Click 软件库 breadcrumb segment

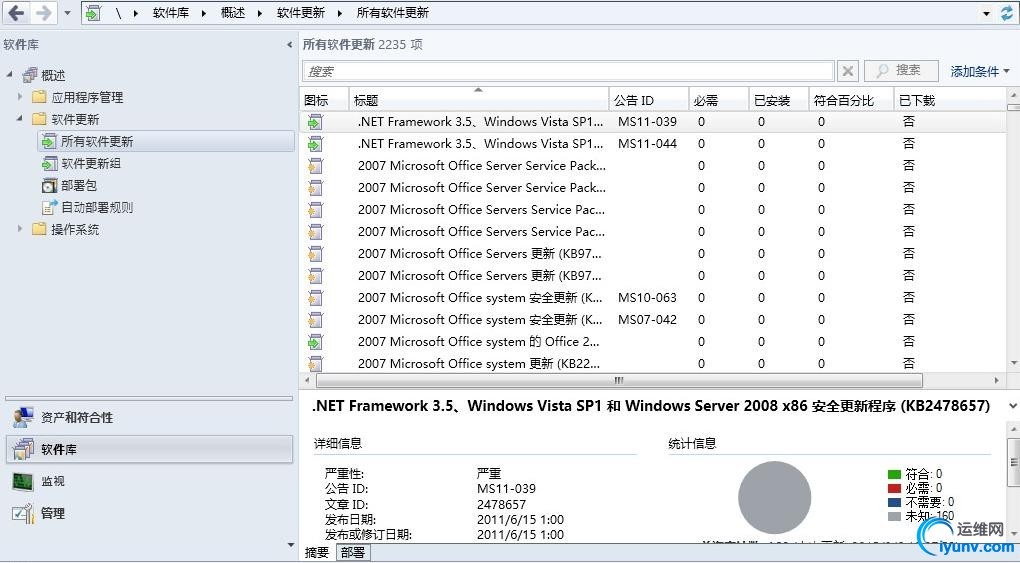point(170,12)
